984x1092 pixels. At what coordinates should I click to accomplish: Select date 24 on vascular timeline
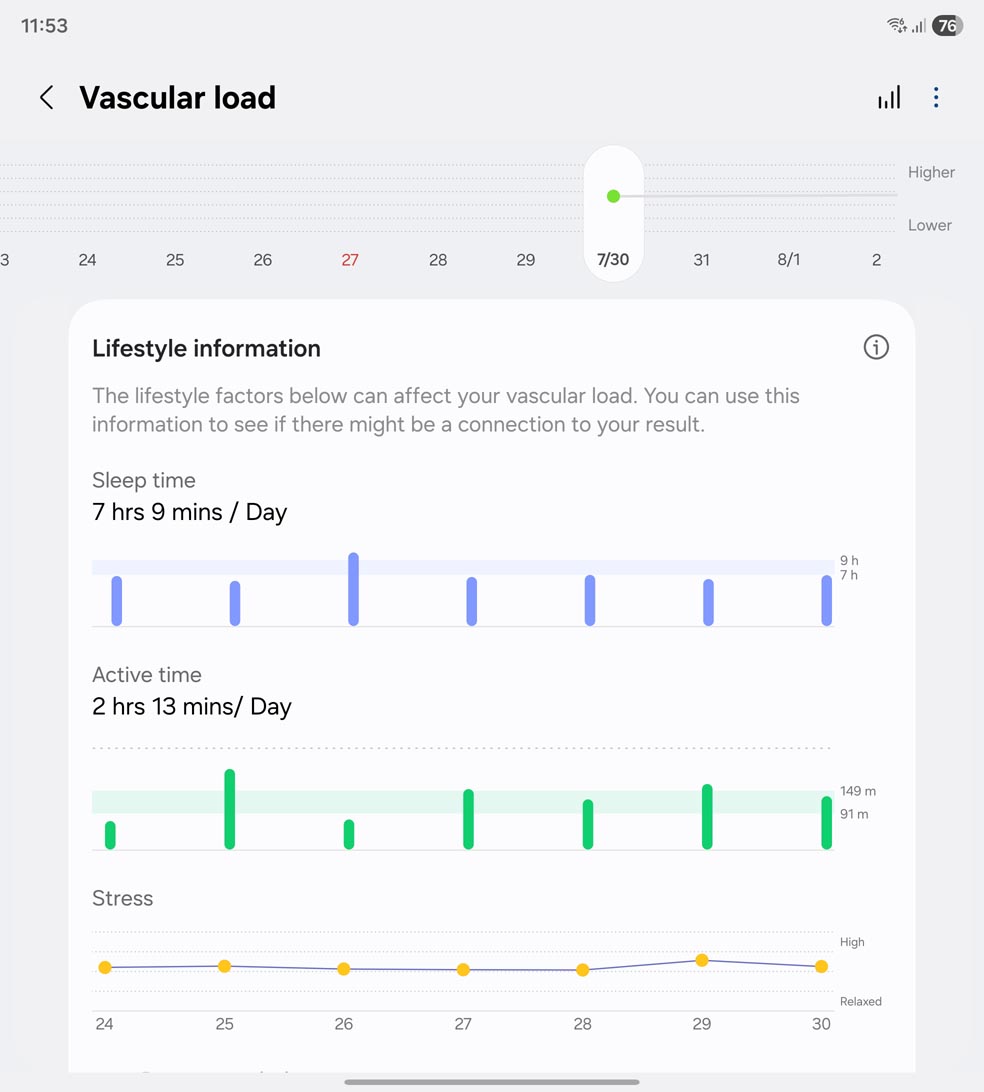point(88,260)
